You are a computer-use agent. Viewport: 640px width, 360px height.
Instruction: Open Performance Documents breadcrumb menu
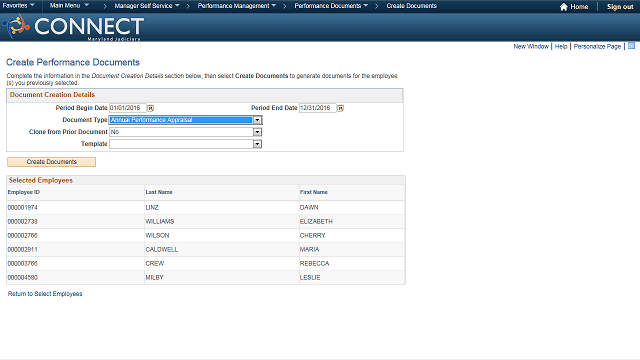pyautogui.click(x=331, y=6)
